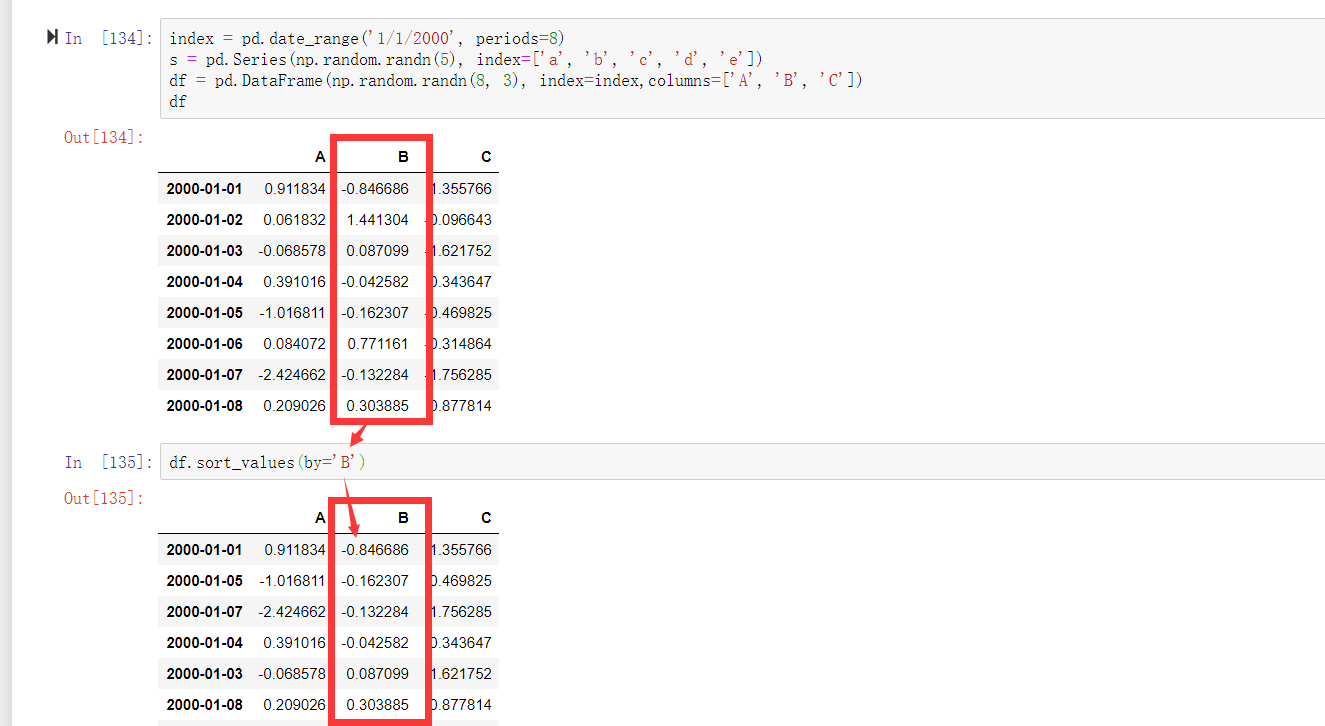
Task: Click column header C in first table
Action: [x=486, y=157]
